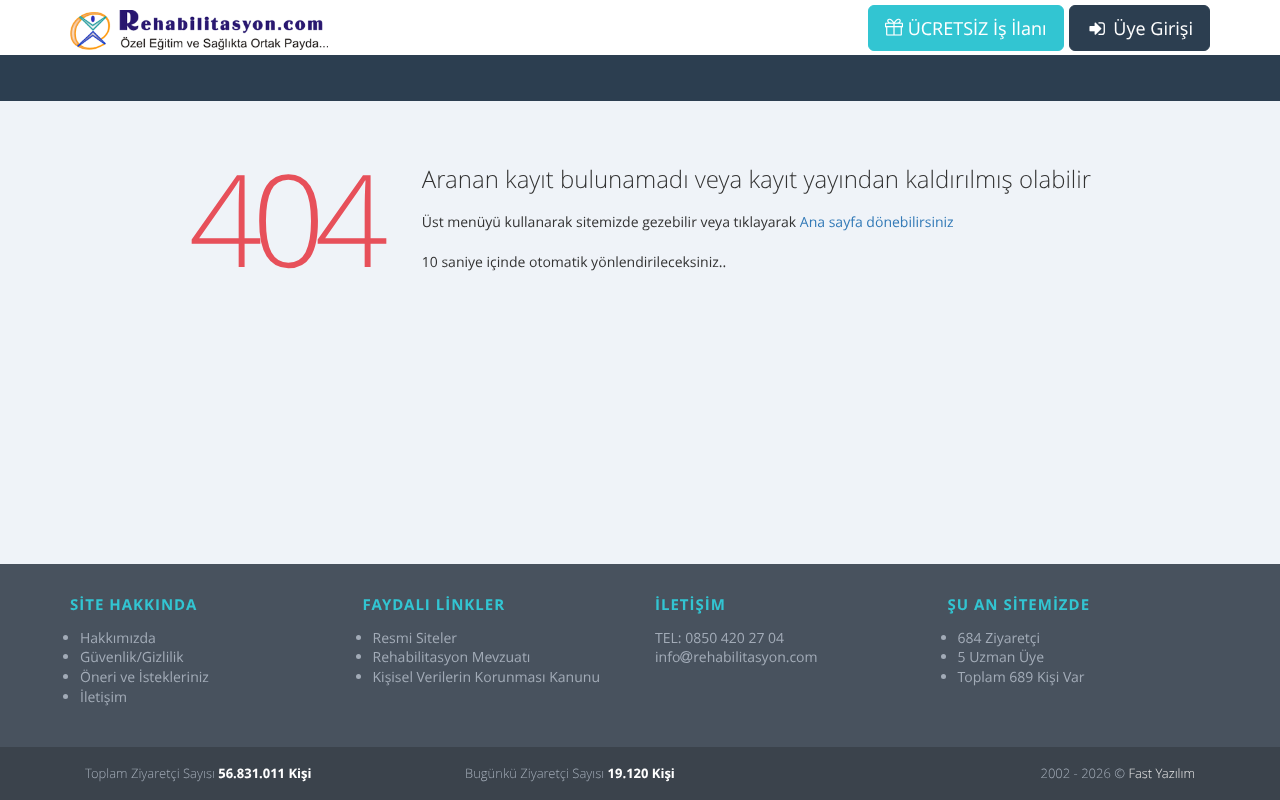Click the sign-in arrow icon on Üye Girişi
This screenshot has width=1280, height=800.
(1097, 29)
